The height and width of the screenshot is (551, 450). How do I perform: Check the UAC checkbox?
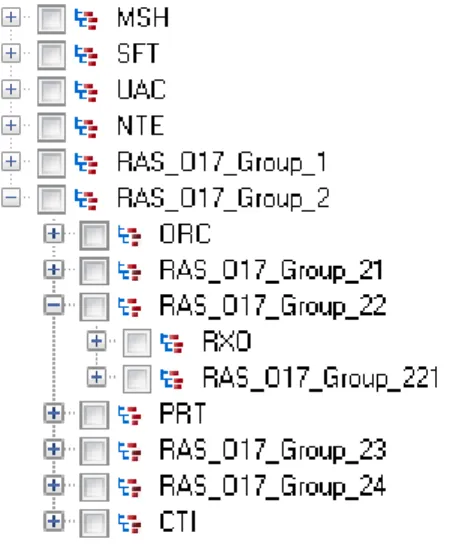click(52, 91)
